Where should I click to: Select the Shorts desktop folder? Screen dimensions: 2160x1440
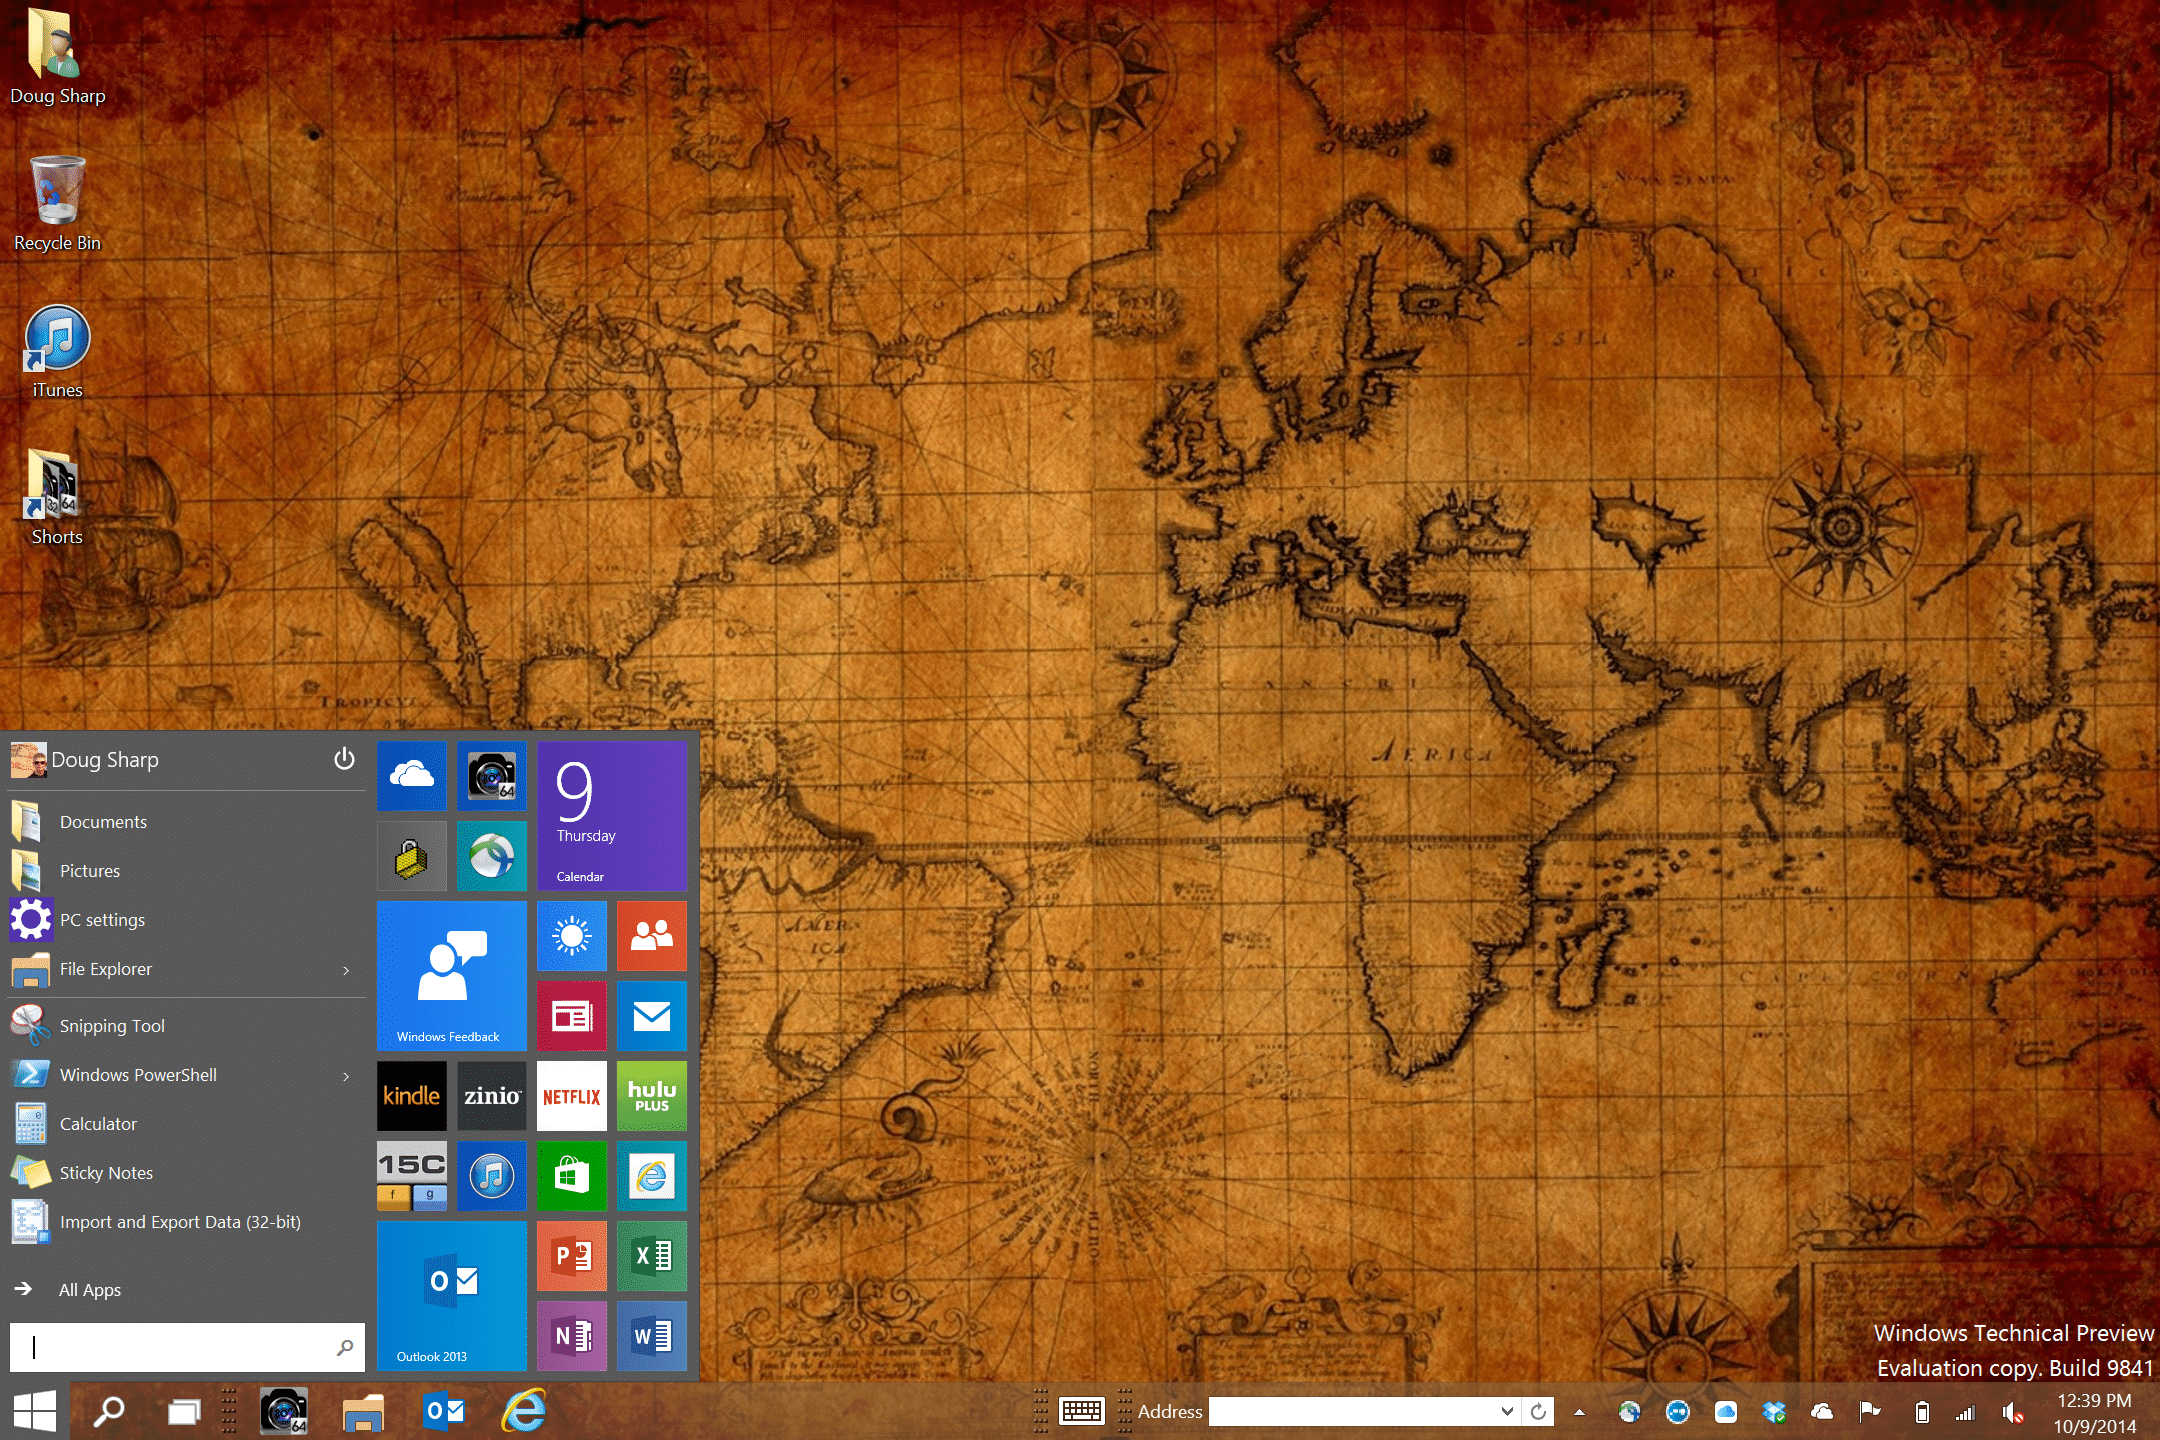(57, 498)
